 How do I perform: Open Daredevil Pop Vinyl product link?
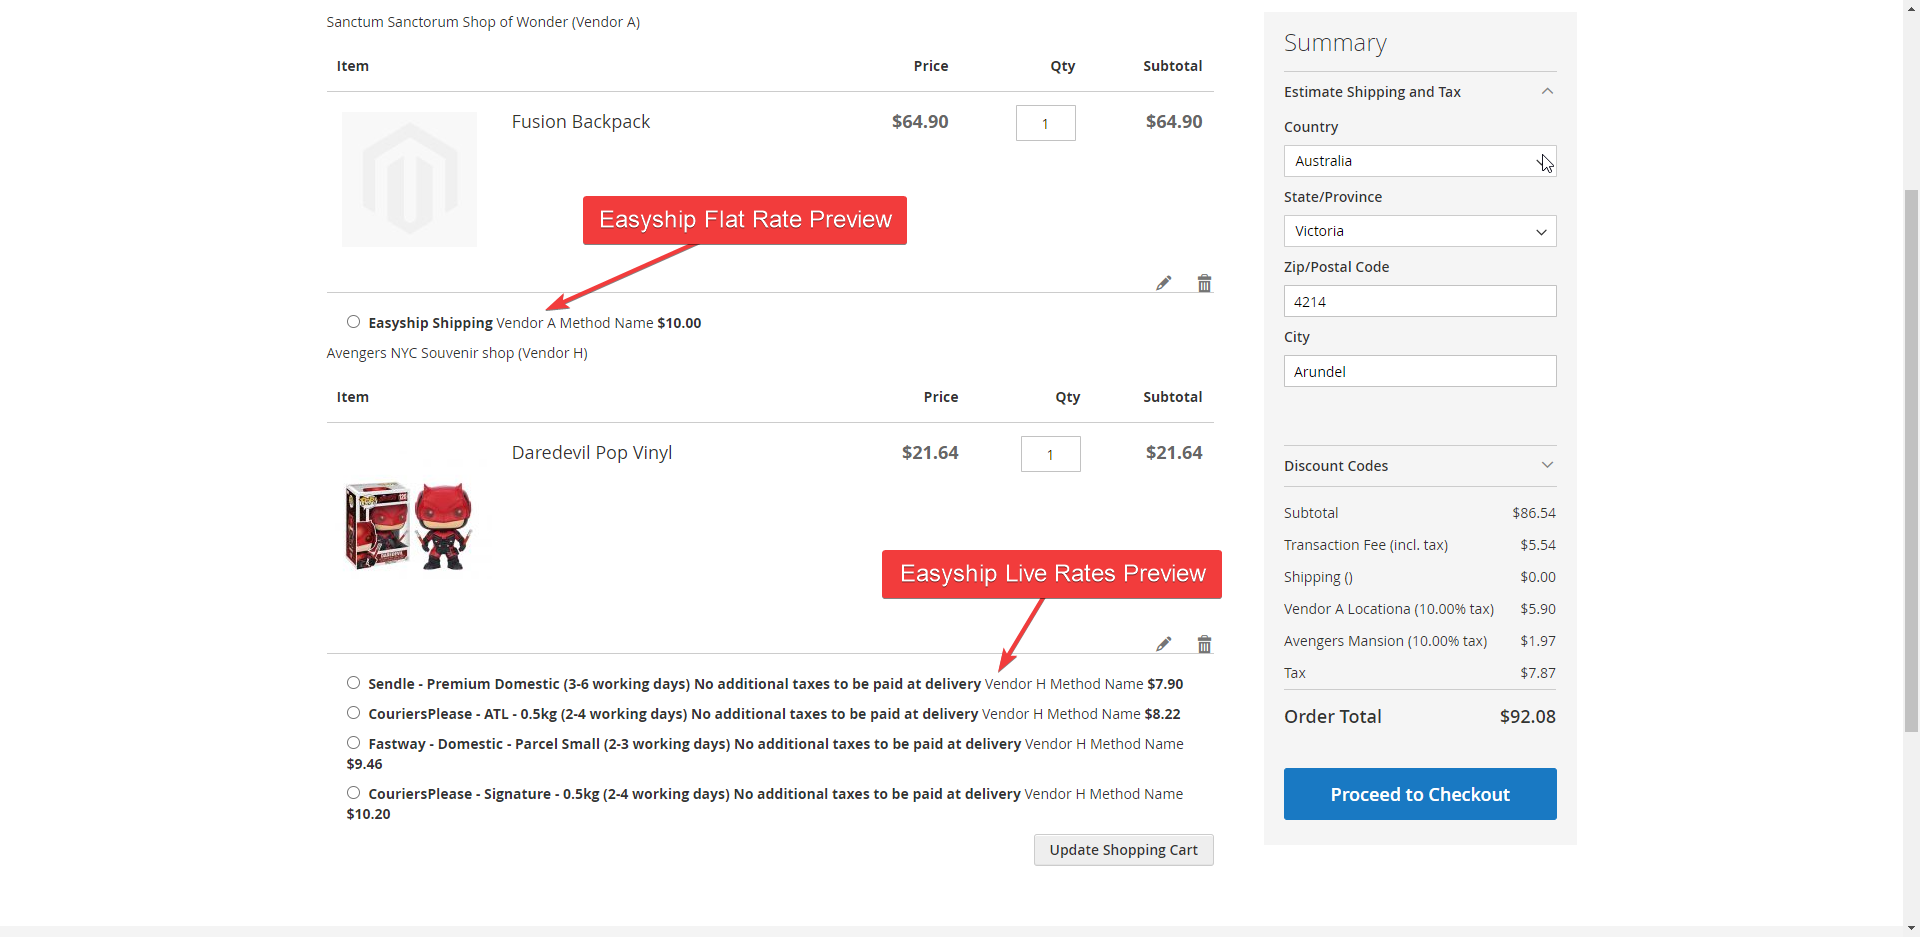592,453
